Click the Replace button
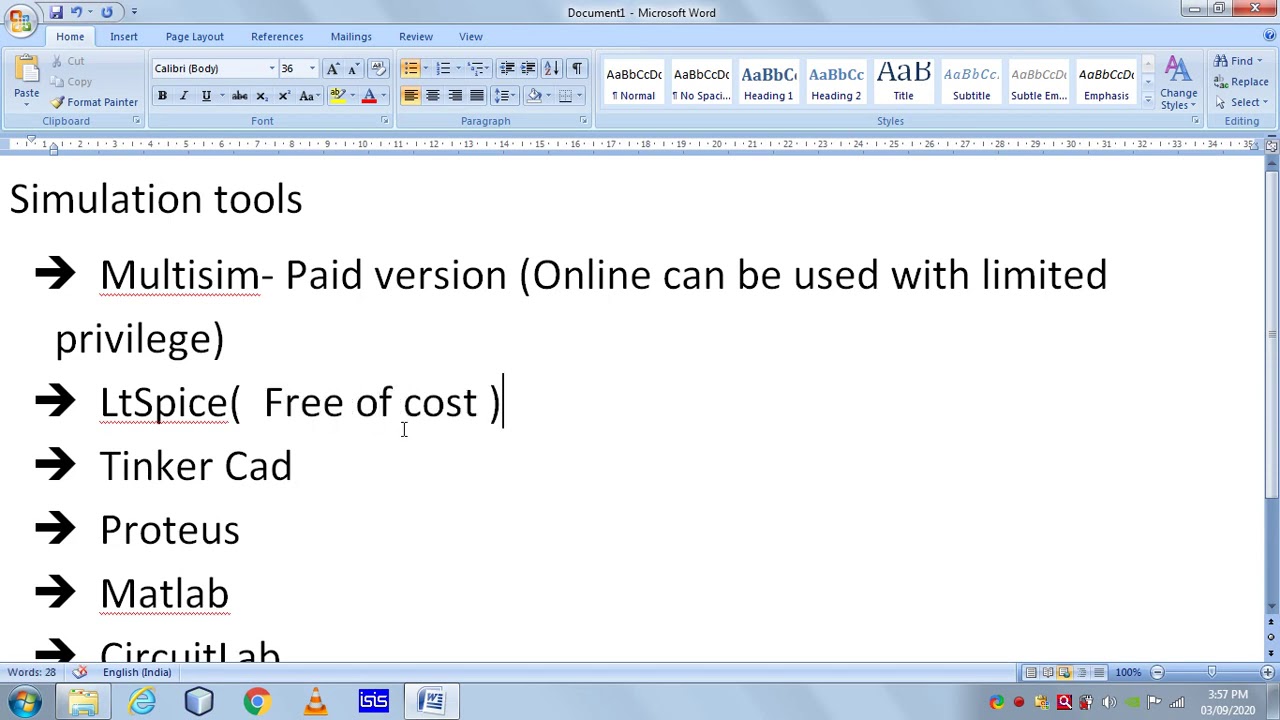1280x720 pixels. 1241,82
